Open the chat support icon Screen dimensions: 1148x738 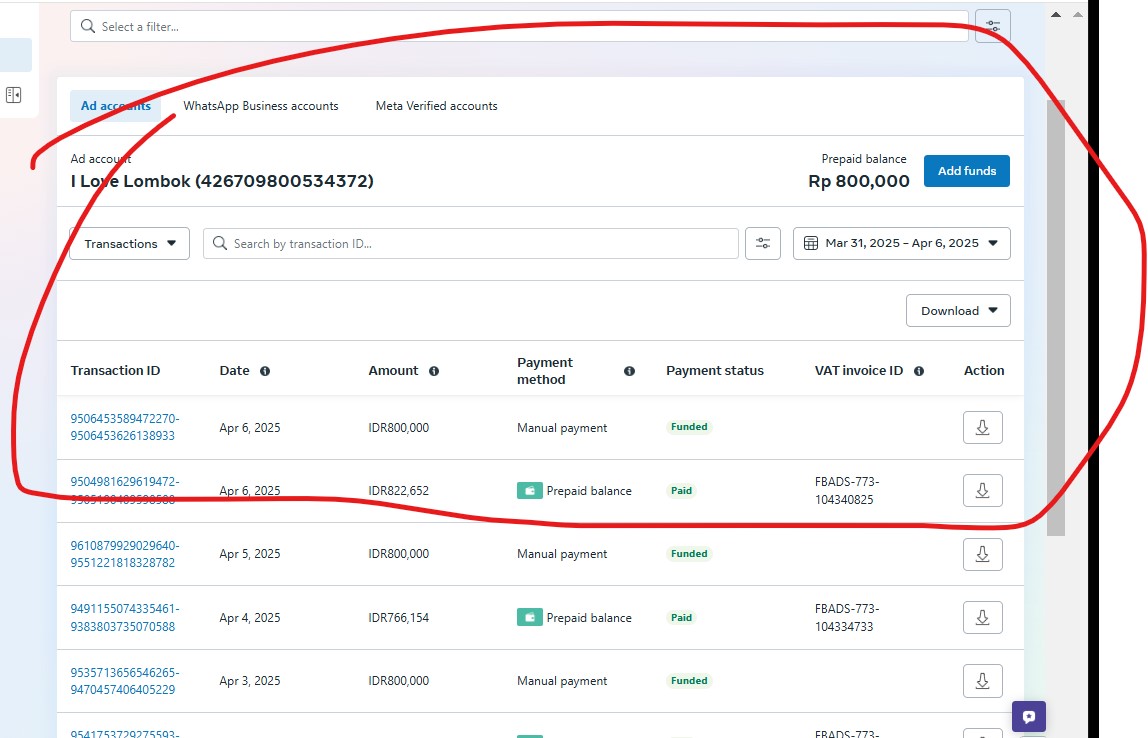coord(1028,717)
